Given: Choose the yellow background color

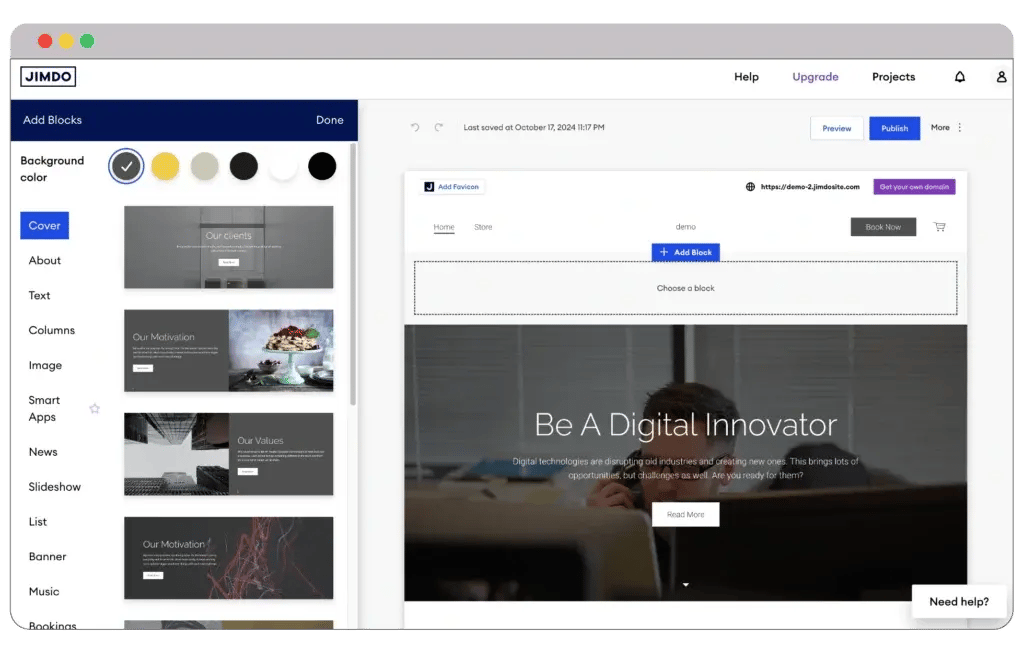Looking at the screenshot, I should click(165, 167).
